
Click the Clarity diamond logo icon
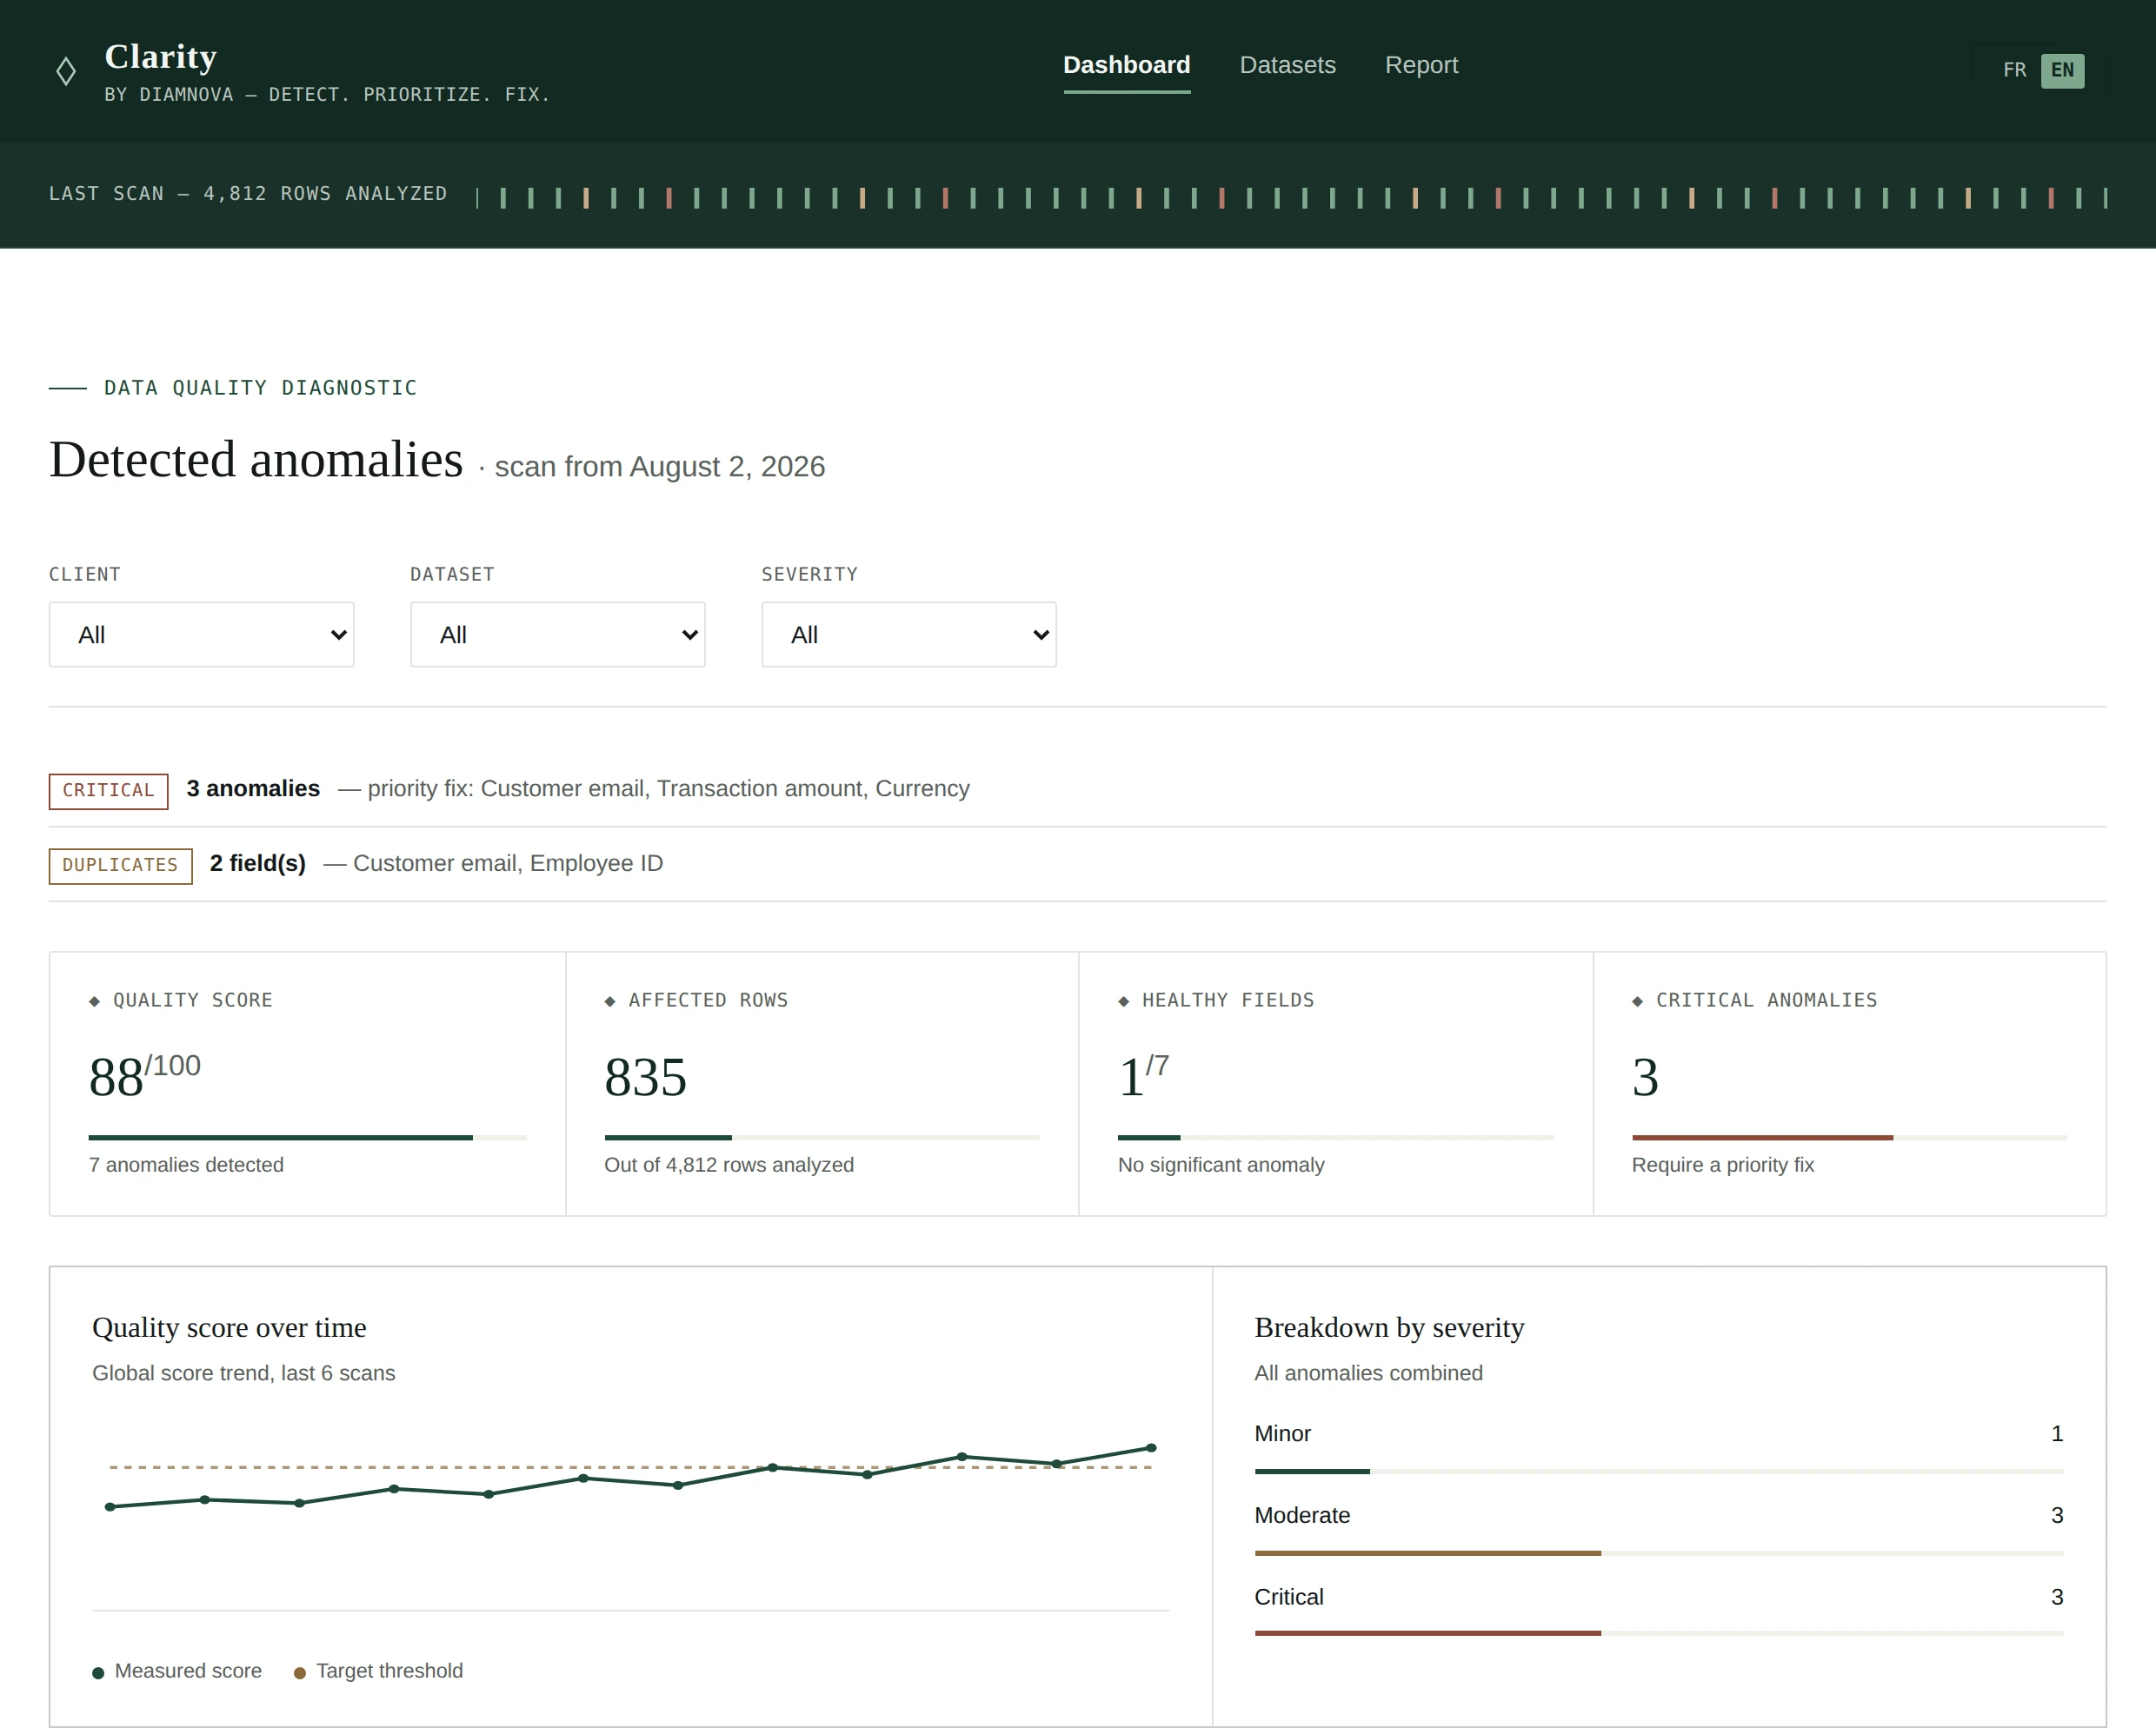(66, 71)
